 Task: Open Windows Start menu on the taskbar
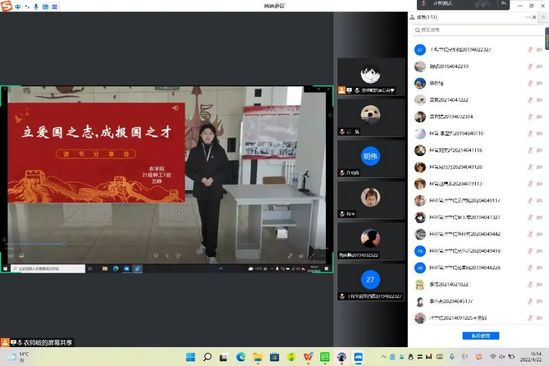190,357
